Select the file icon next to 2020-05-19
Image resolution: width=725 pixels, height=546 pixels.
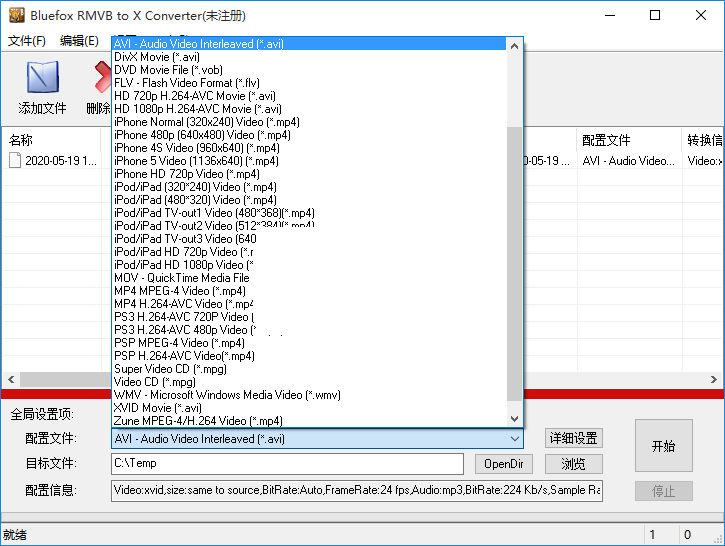pyautogui.click(x=15, y=160)
